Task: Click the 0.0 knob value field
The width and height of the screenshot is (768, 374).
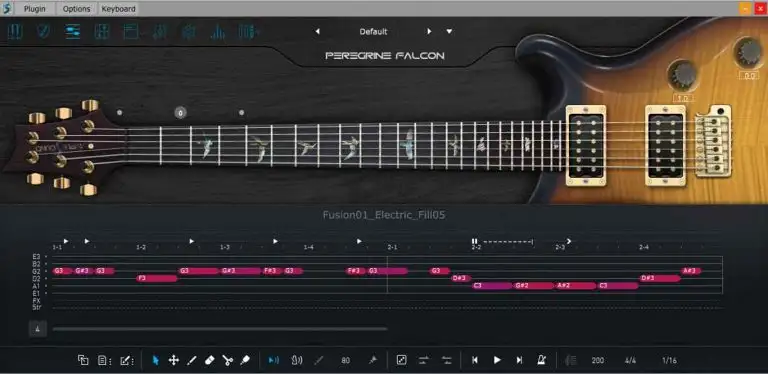Action: click(x=749, y=76)
